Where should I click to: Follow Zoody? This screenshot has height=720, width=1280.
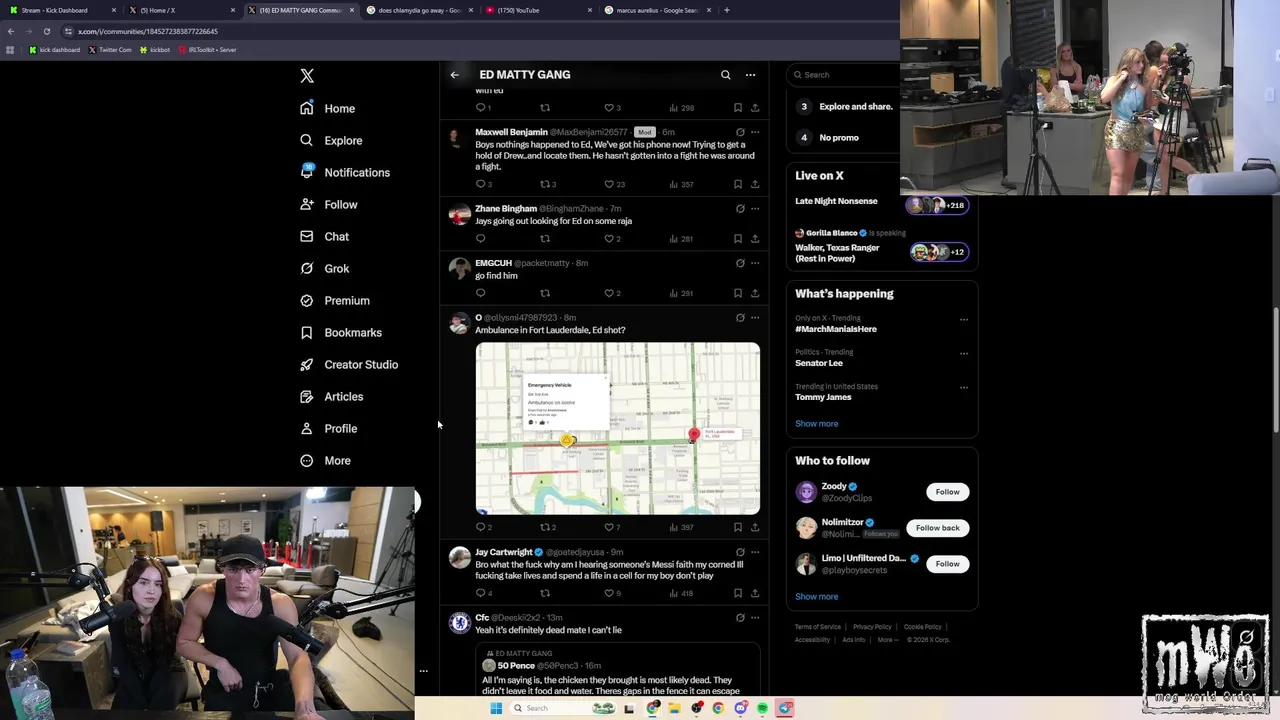click(x=947, y=492)
